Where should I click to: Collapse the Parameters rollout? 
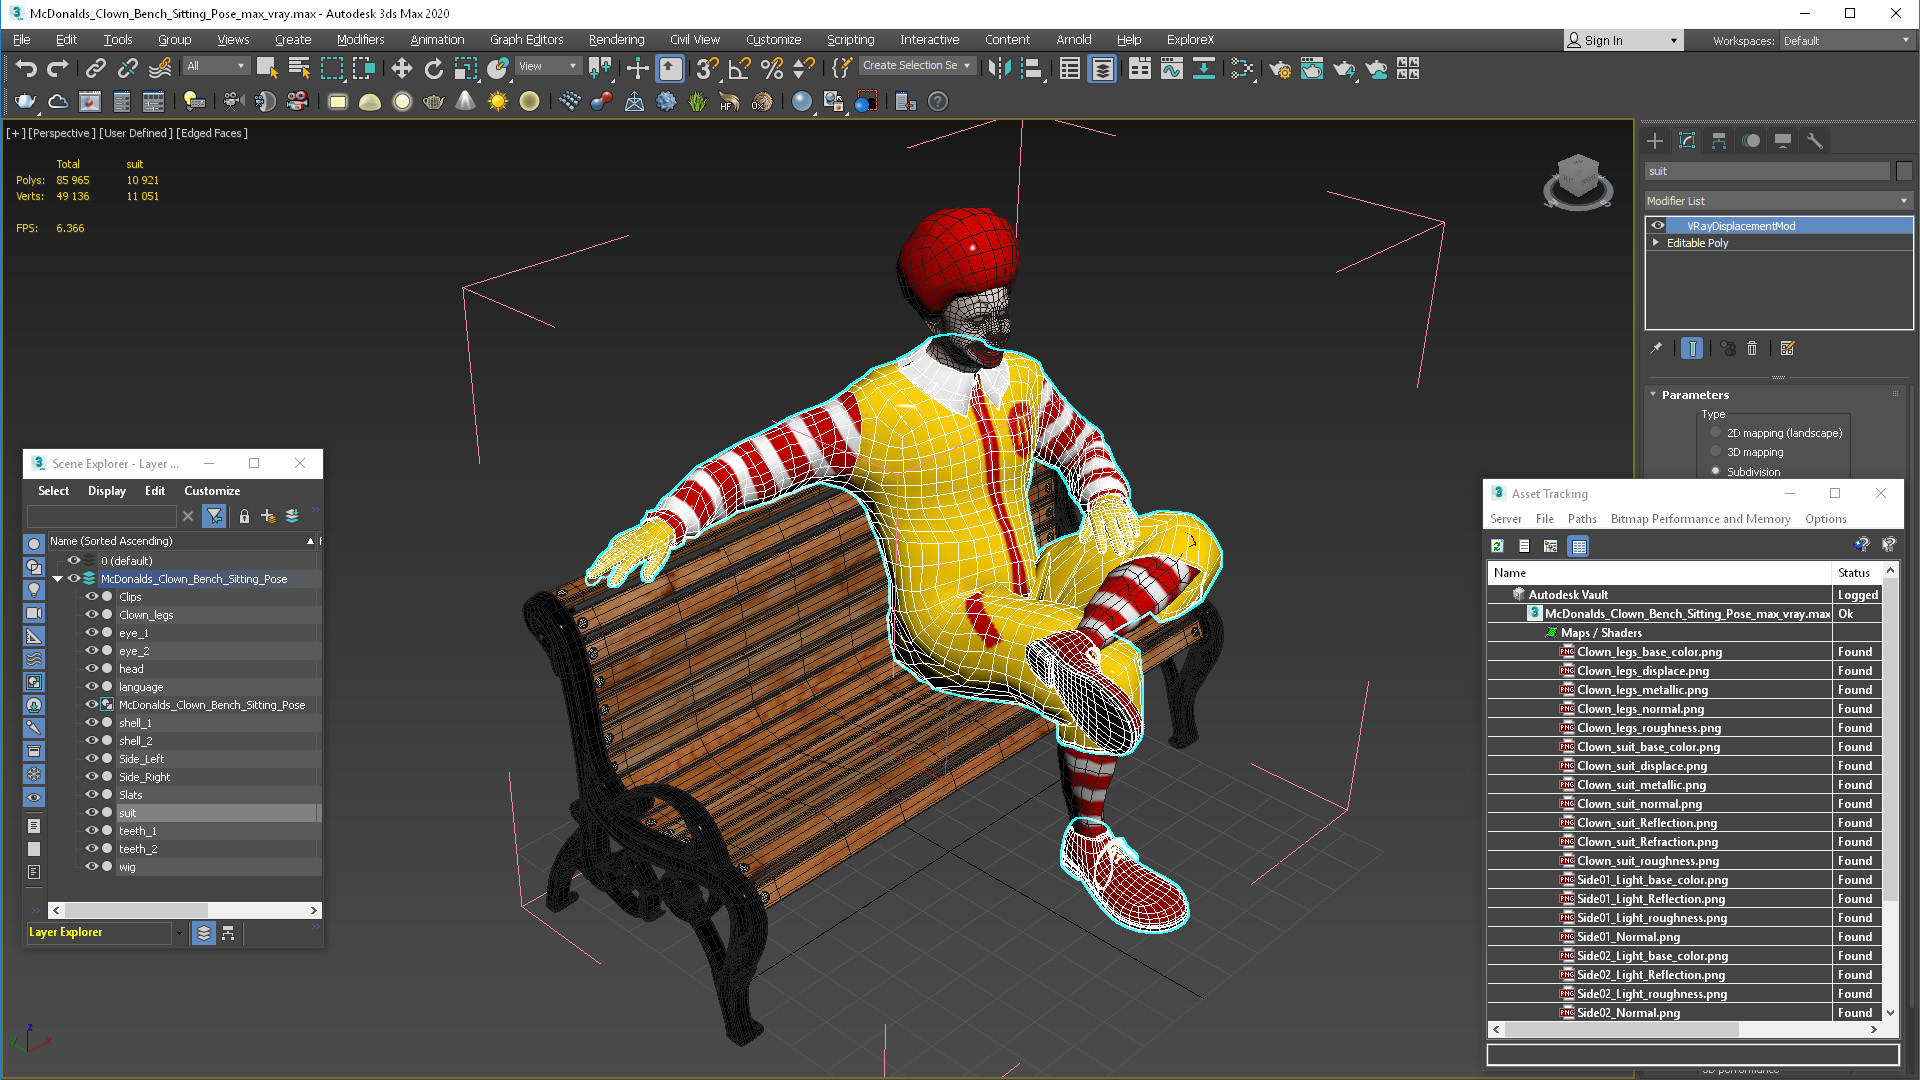click(1653, 395)
